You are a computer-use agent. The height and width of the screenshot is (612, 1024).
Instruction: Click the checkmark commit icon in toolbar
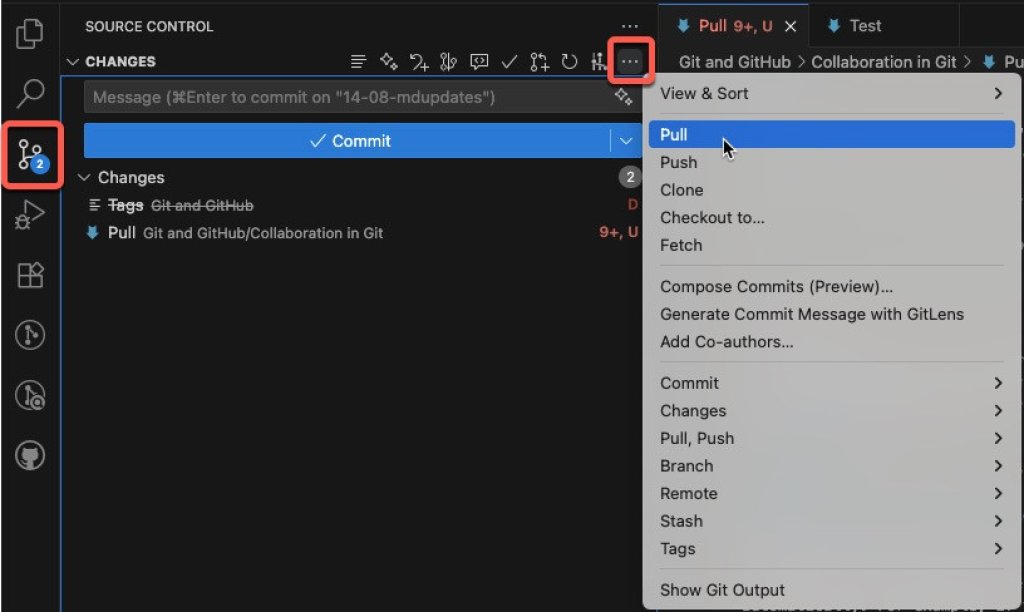pyautogui.click(x=509, y=62)
